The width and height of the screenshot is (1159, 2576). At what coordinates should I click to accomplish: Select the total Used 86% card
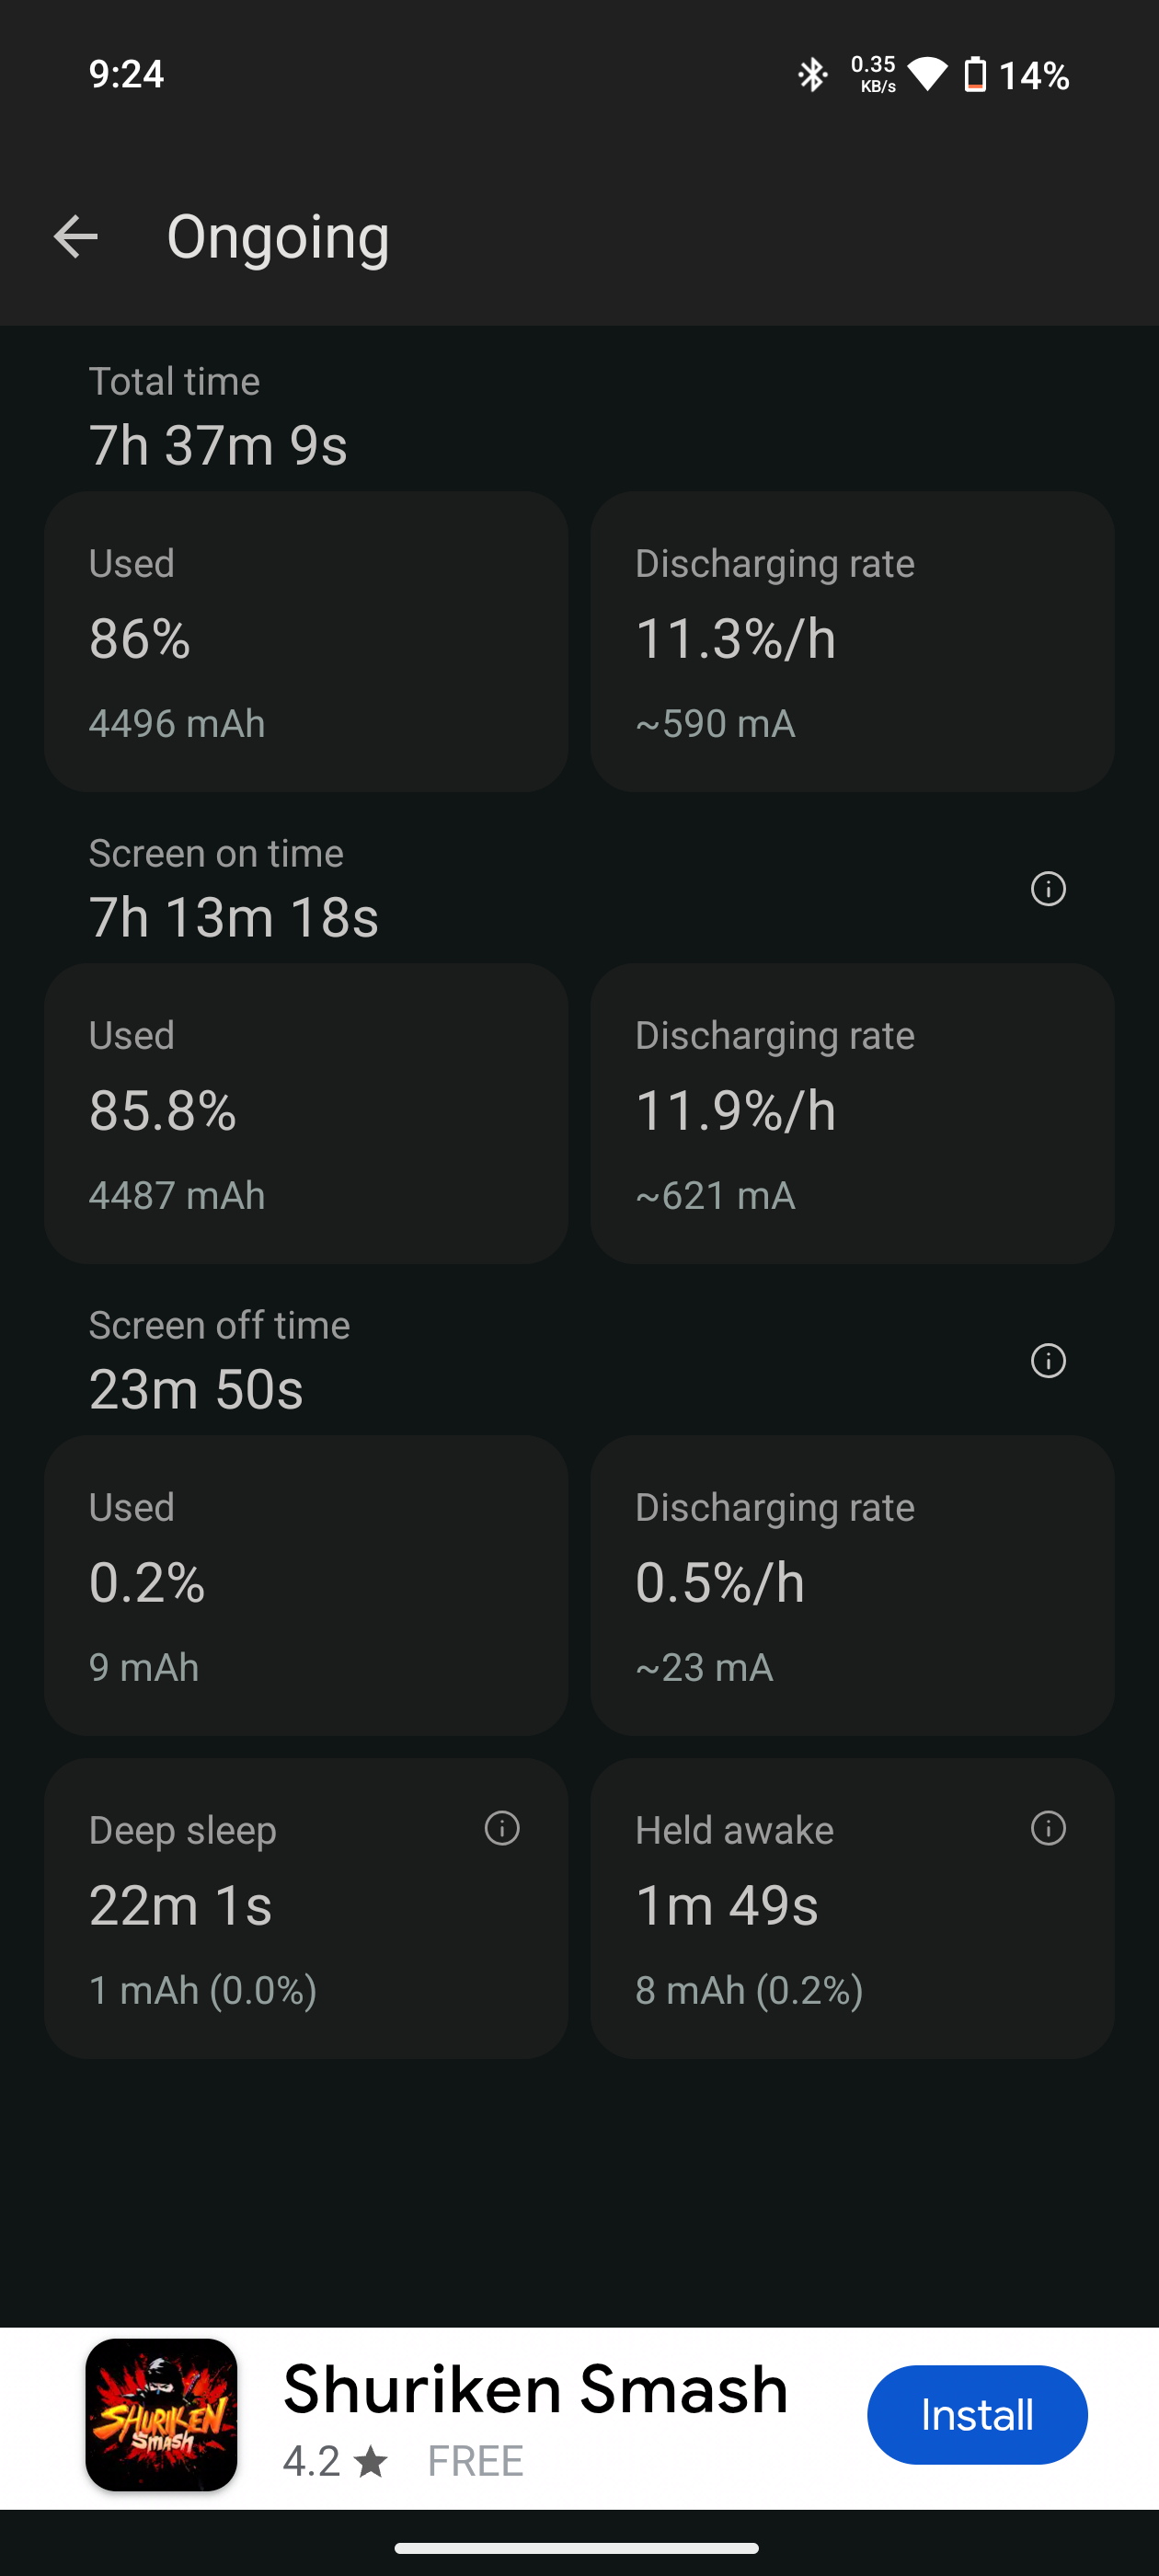tap(306, 642)
